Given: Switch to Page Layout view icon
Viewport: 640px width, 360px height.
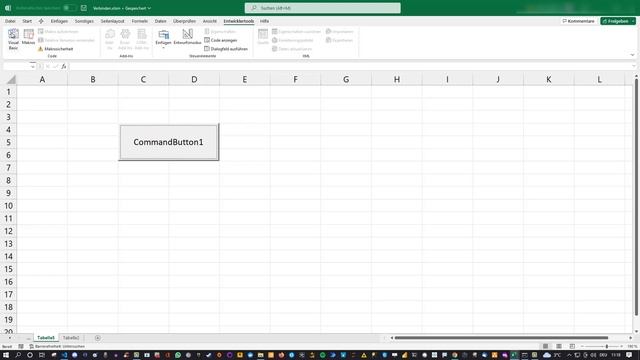Looking at the screenshot, I should click(x=559, y=347).
